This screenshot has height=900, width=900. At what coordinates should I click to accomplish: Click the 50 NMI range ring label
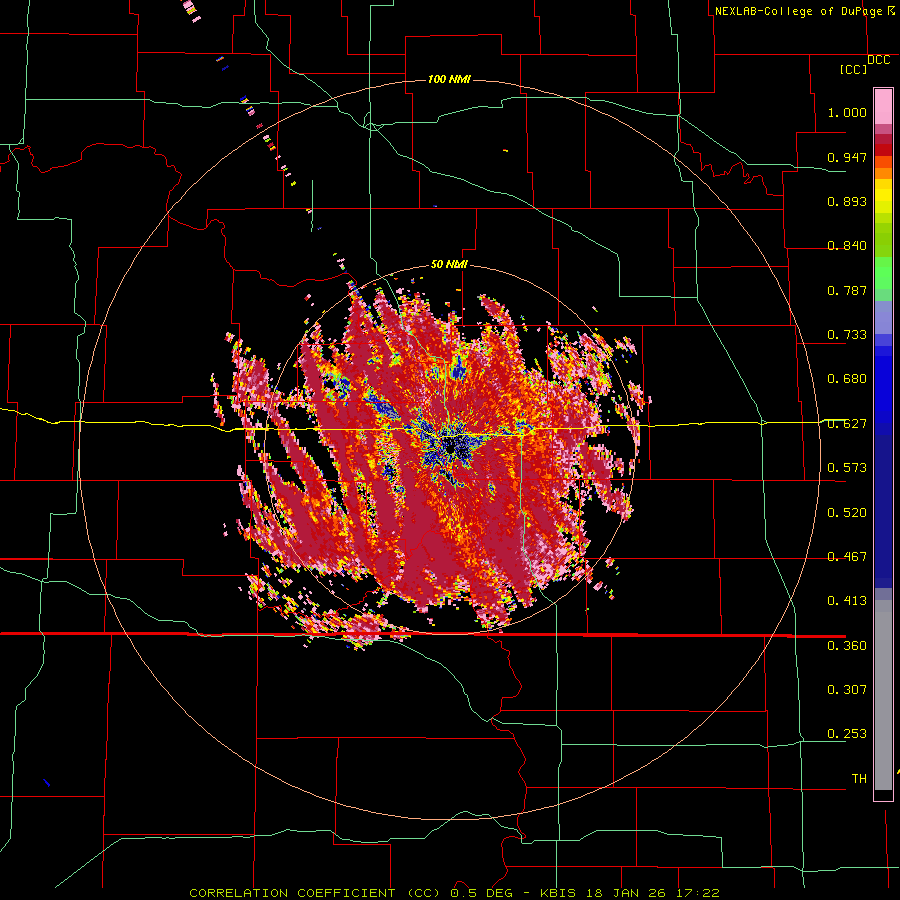click(449, 265)
